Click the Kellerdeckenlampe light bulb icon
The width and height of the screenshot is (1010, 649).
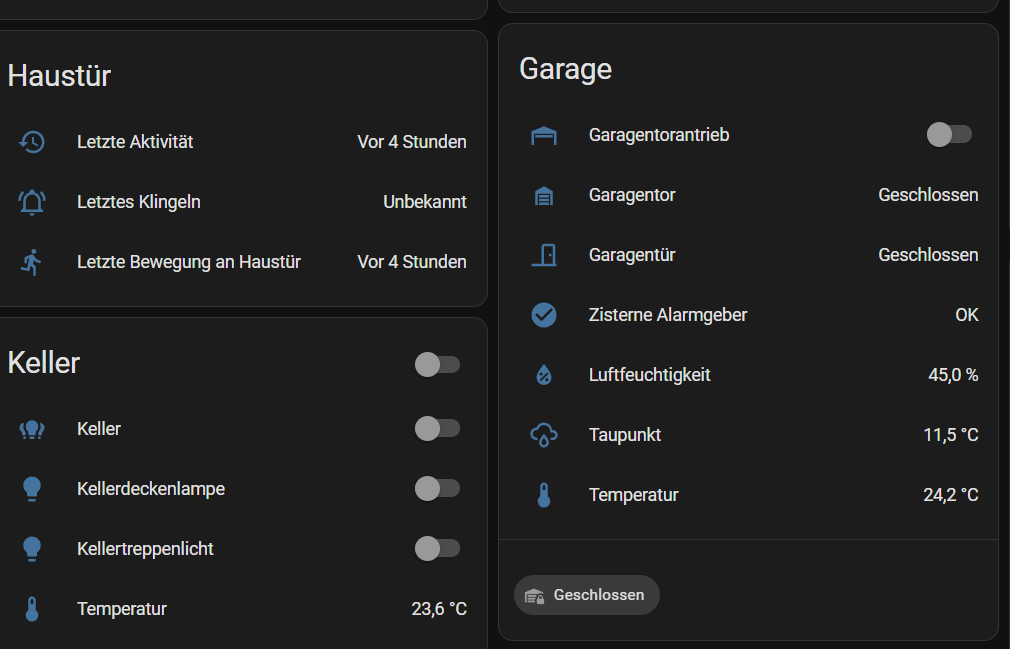(x=32, y=489)
